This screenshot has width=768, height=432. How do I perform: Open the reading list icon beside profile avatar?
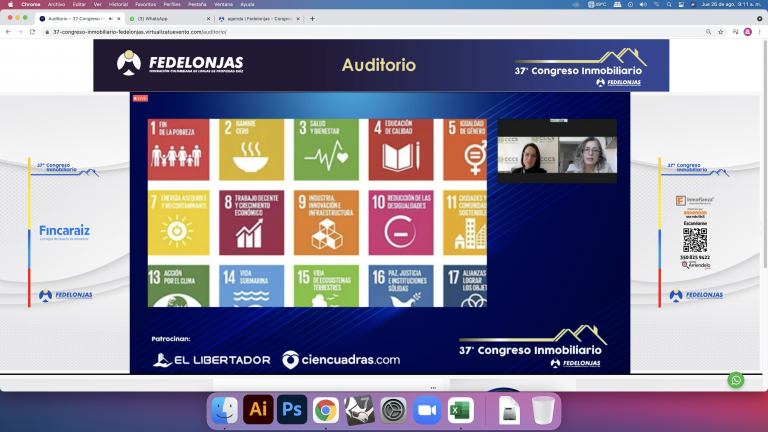tap(735, 32)
